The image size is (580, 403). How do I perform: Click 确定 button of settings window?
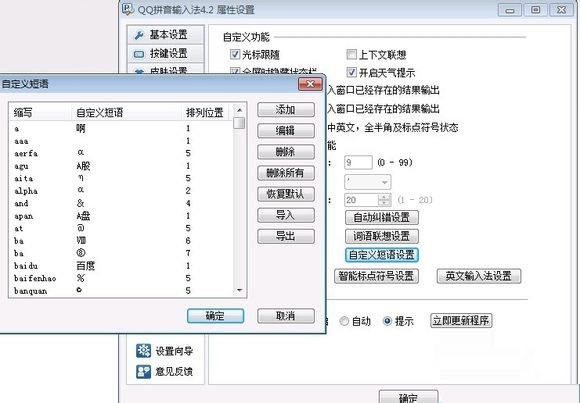(408, 397)
